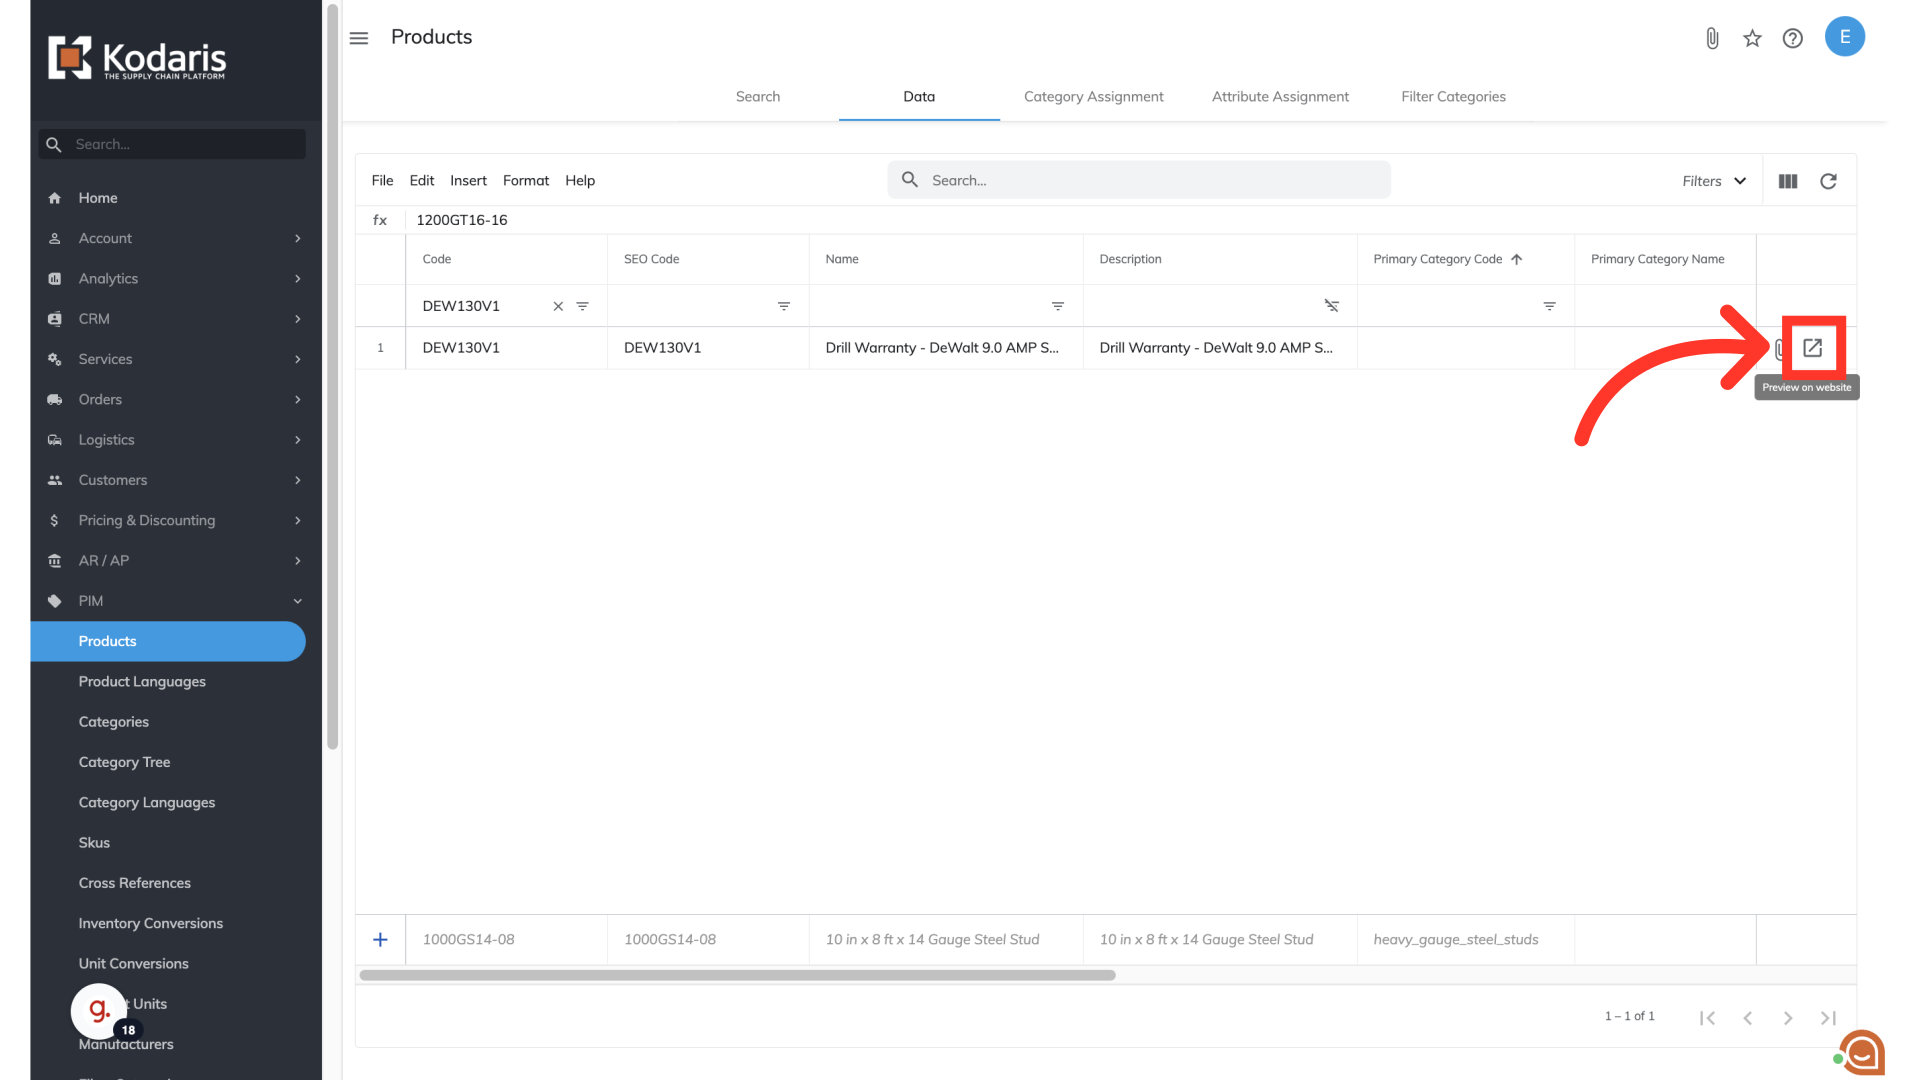The width and height of the screenshot is (1920, 1080).
Task: Toggle the hamburger sidebar menu
Action: [359, 38]
